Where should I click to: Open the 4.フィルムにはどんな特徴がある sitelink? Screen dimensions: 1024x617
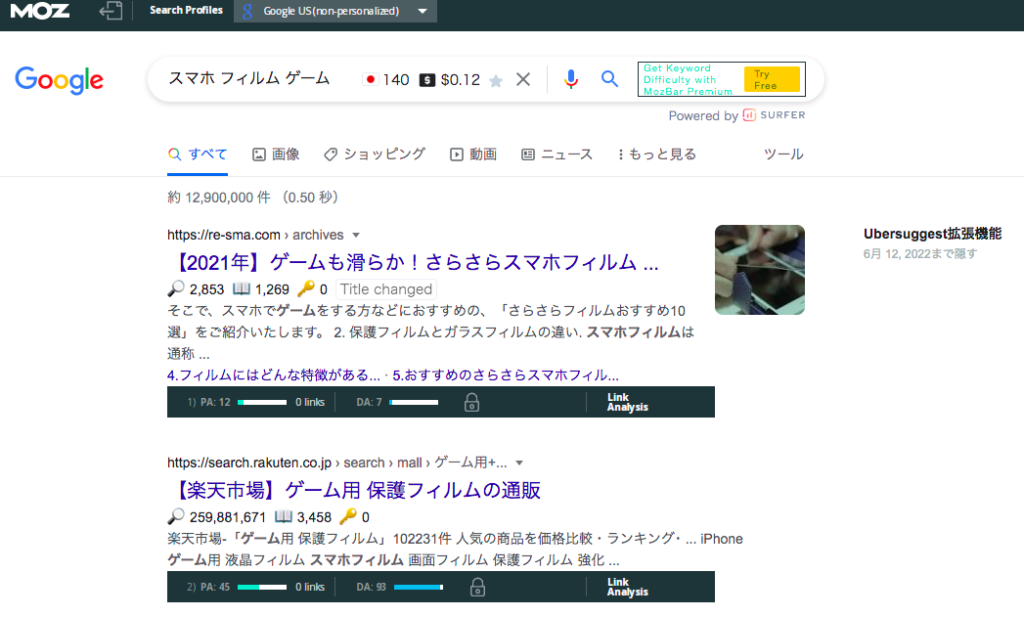(274, 375)
